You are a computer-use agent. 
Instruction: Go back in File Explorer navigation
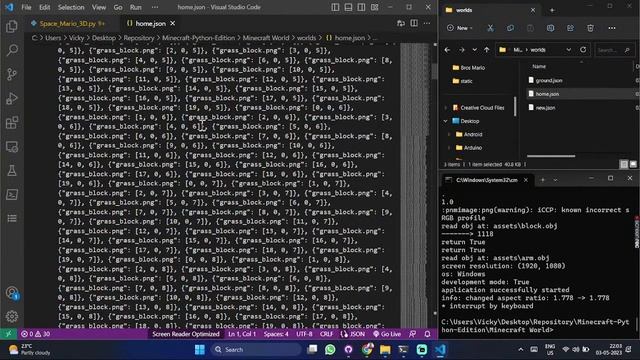tap(447, 50)
